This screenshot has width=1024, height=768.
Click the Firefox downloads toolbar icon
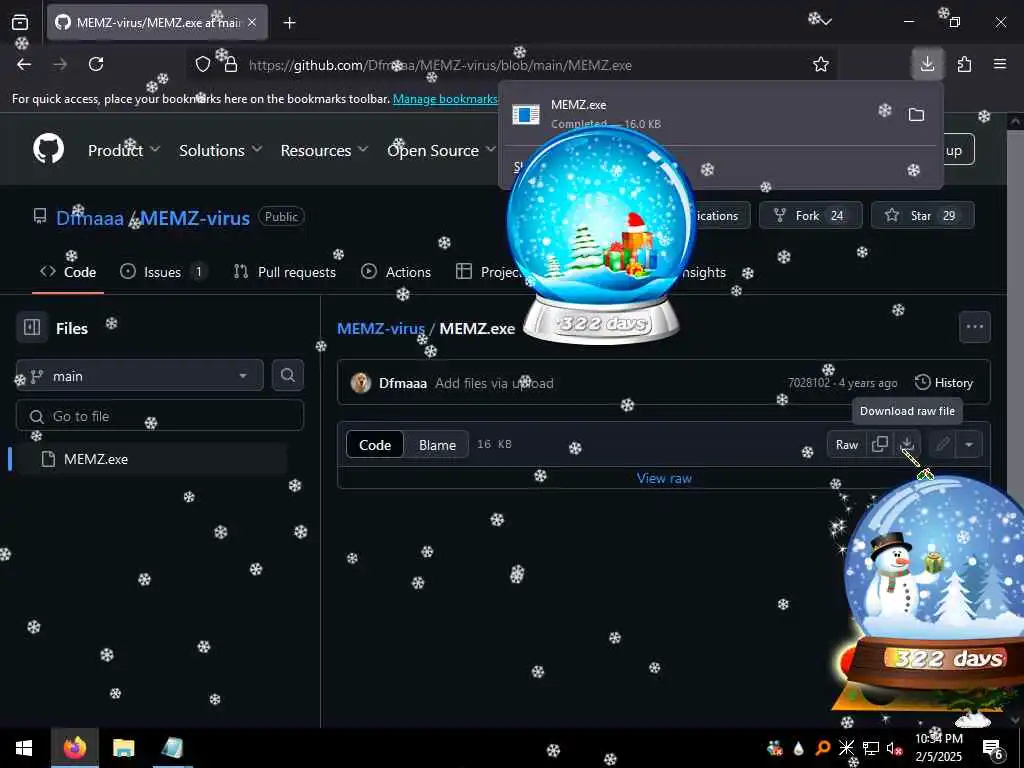(x=927, y=64)
